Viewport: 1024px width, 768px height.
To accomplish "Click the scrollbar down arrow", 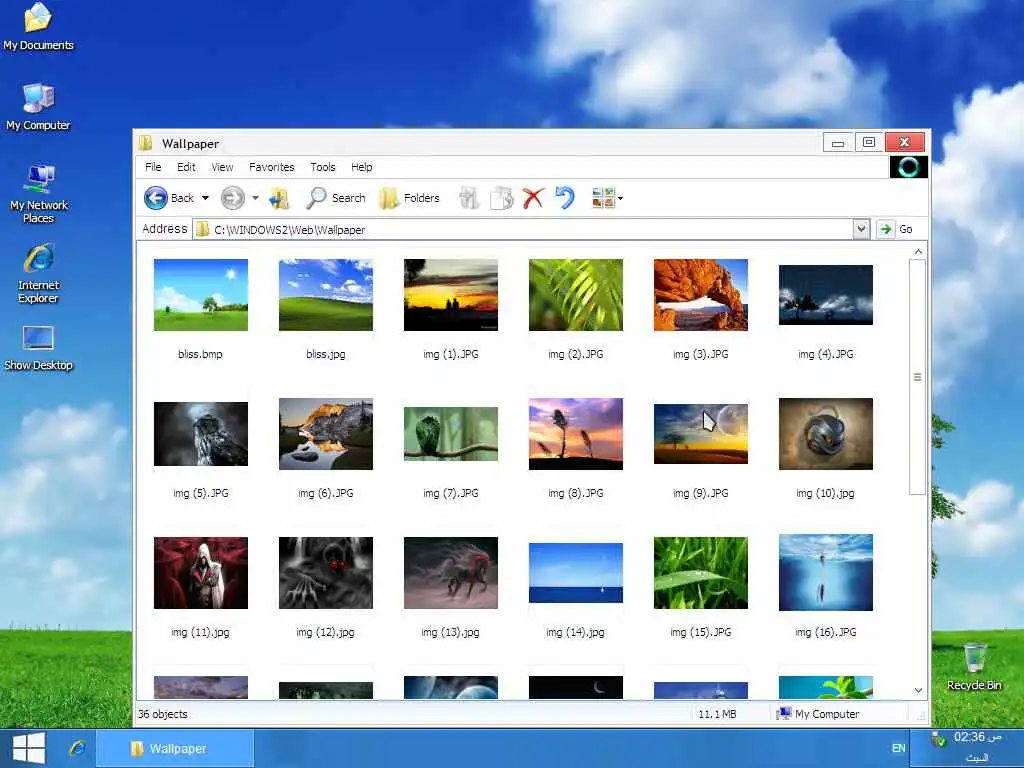I will (x=918, y=690).
